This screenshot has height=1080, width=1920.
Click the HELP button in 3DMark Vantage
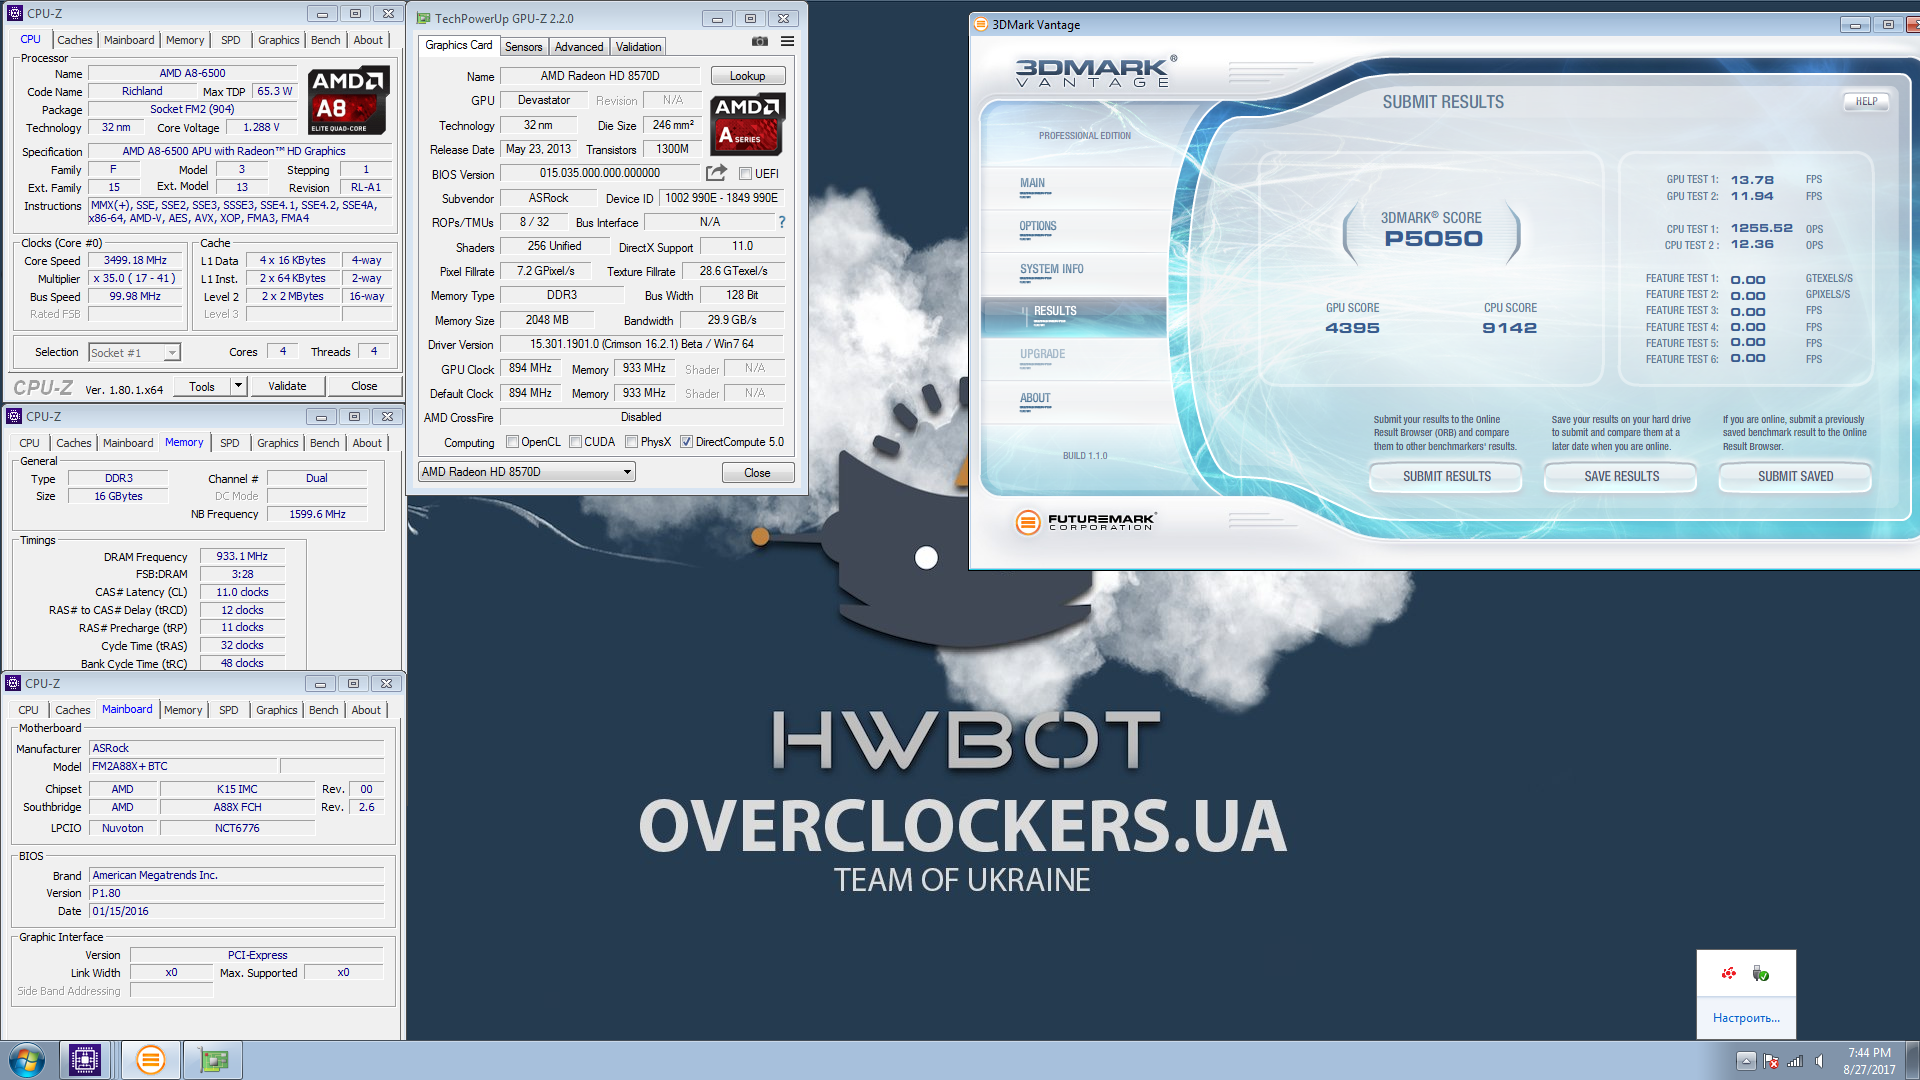pos(1866,101)
